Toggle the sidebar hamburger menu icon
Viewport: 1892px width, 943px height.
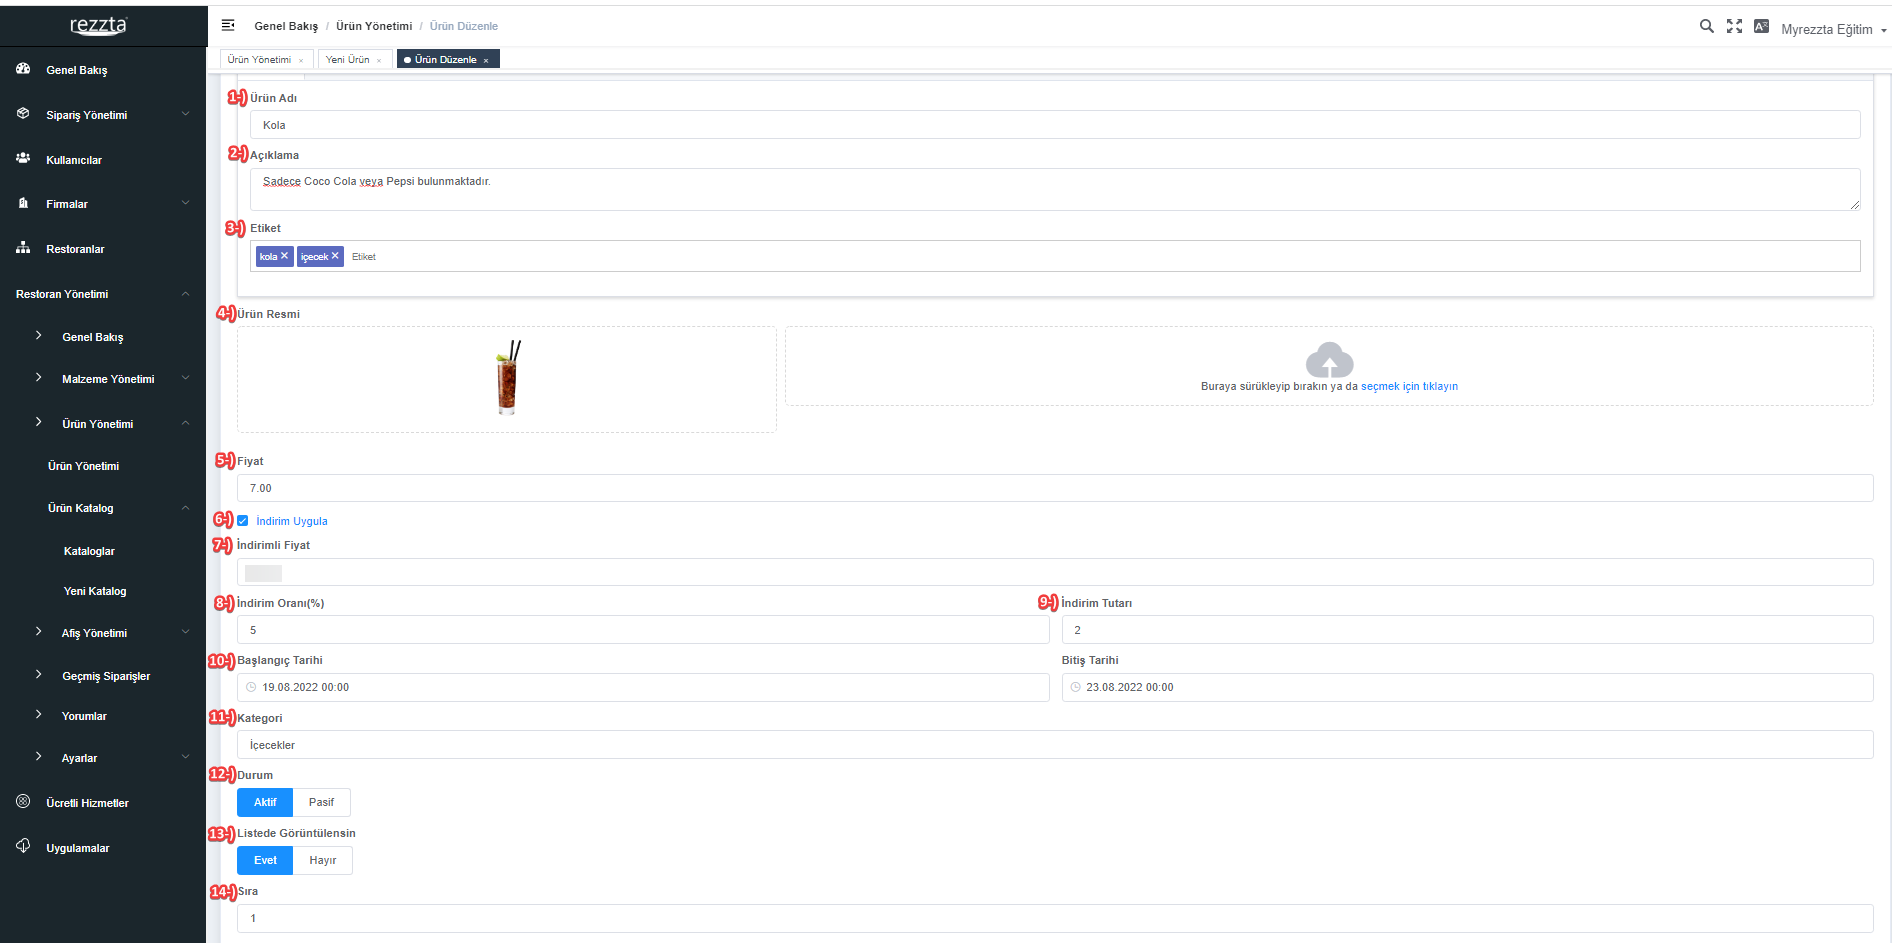pyautogui.click(x=228, y=25)
